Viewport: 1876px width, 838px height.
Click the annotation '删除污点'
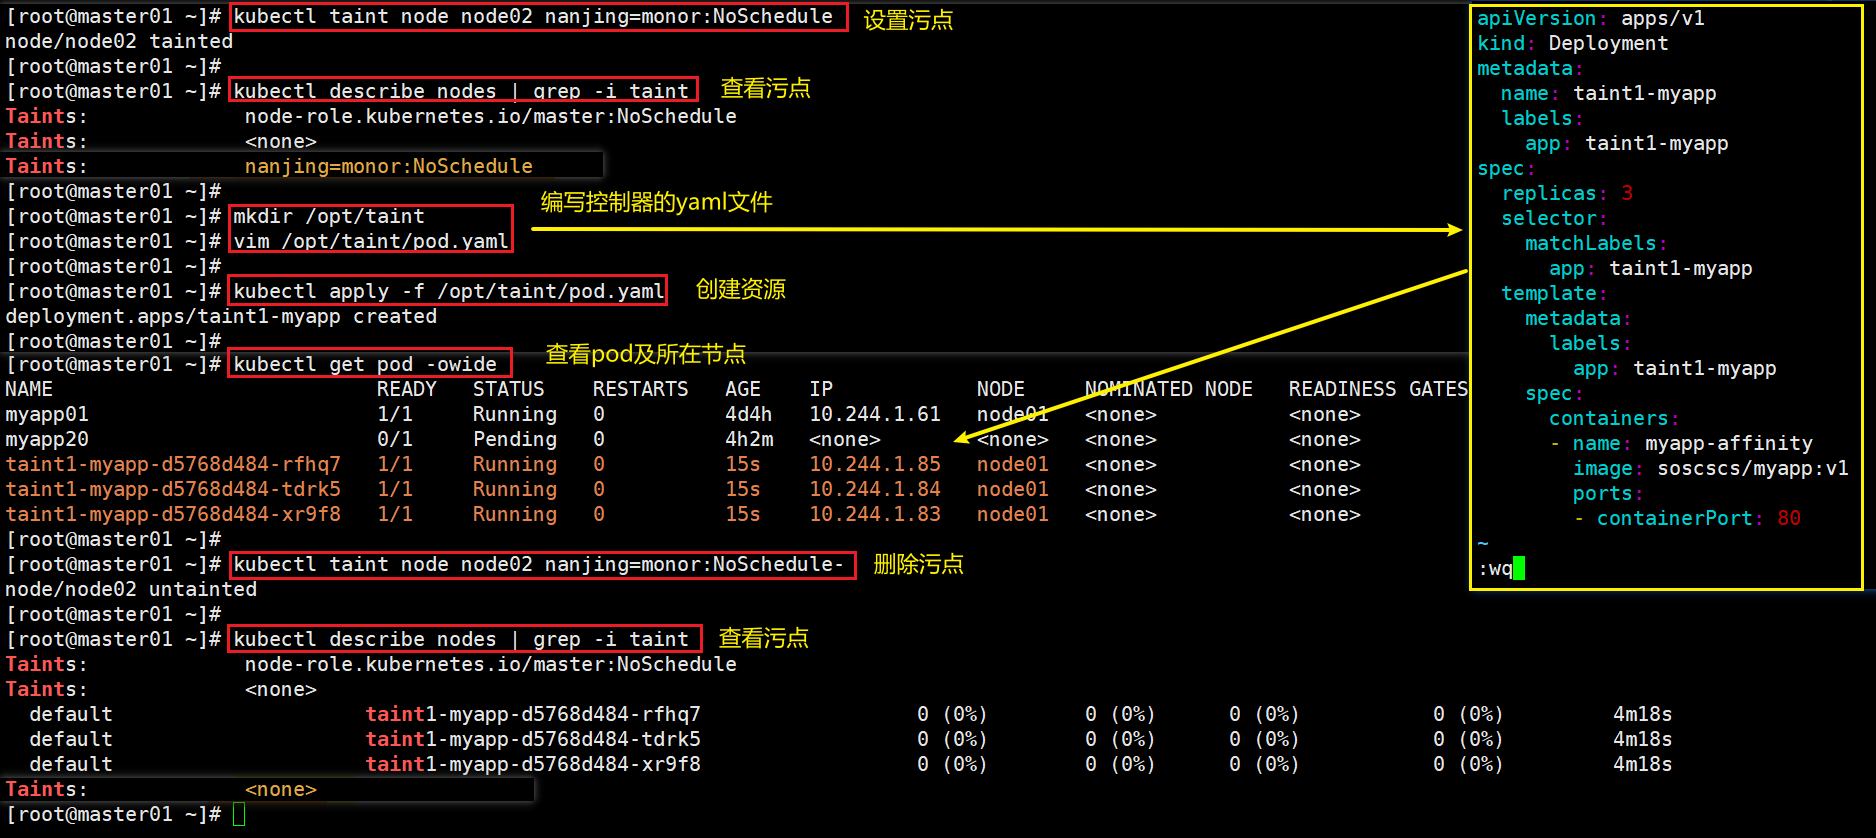point(918,564)
